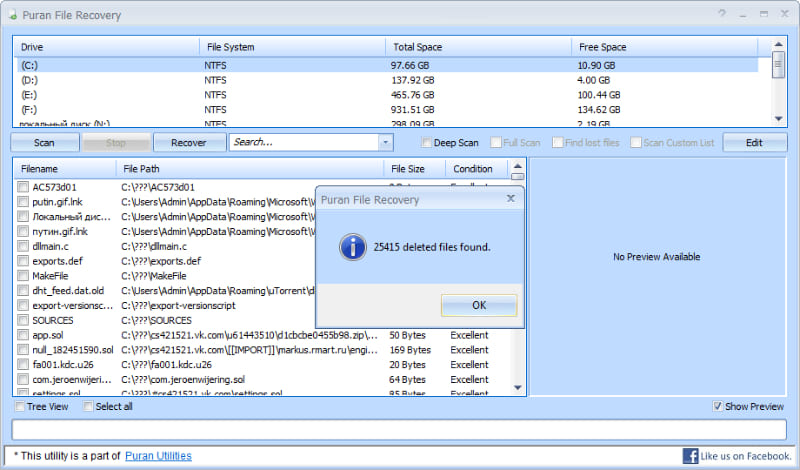This screenshot has width=800, height=470.
Task: Close the deleted files found dialog
Action: 511,198
